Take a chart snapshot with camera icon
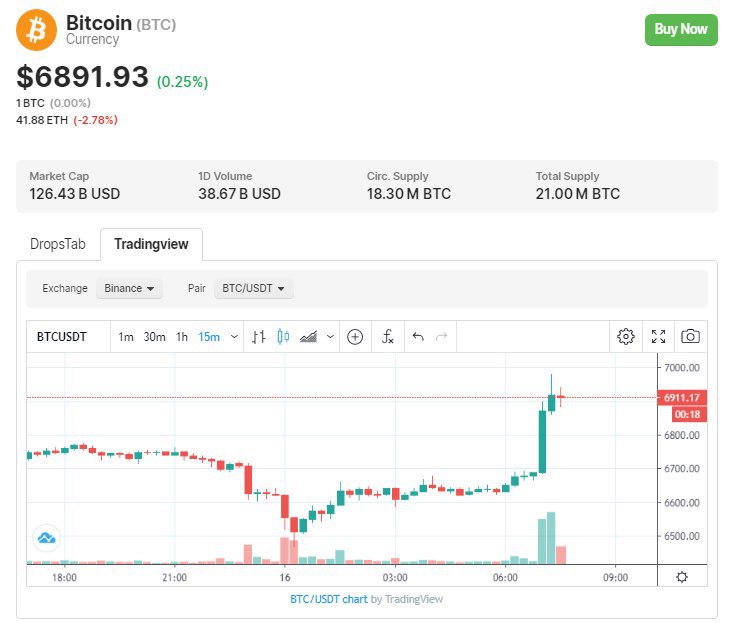 point(690,336)
